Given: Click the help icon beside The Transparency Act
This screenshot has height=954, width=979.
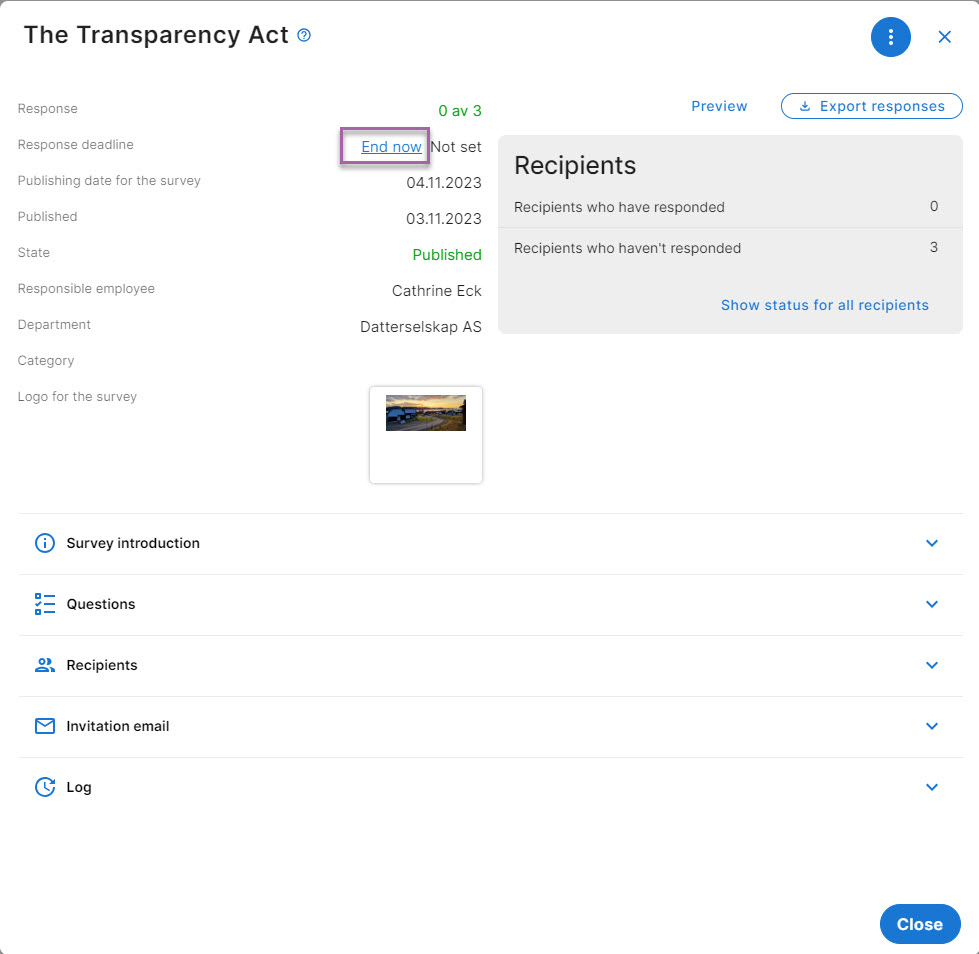Looking at the screenshot, I should (304, 35).
